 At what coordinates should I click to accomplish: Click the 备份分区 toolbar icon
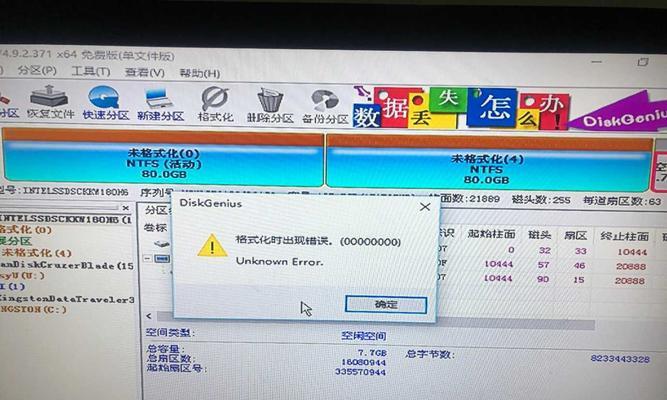coord(325,107)
